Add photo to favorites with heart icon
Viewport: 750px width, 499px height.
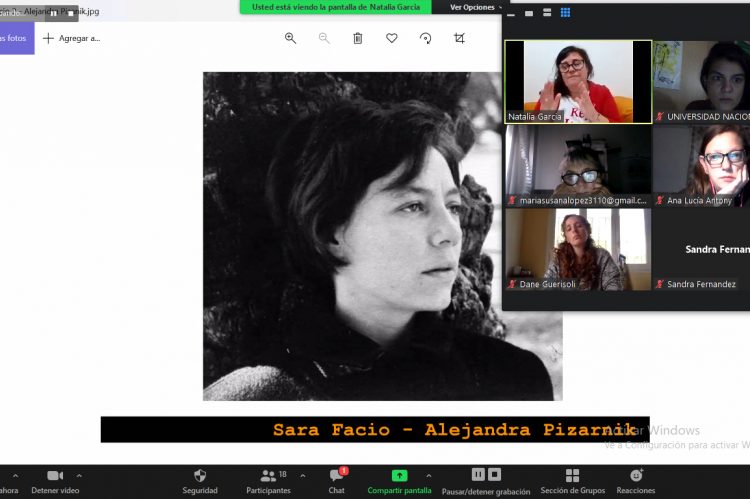coord(391,38)
